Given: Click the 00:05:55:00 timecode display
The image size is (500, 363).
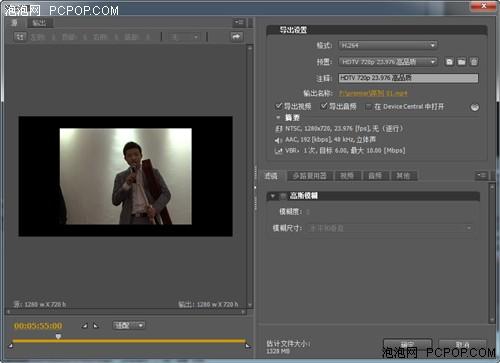Looking at the screenshot, I should [x=38, y=326].
